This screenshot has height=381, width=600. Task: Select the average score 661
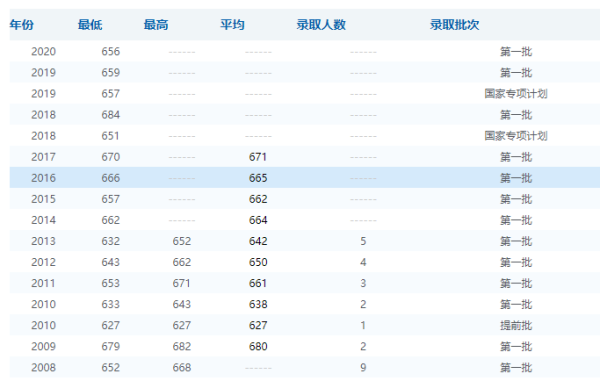(258, 283)
